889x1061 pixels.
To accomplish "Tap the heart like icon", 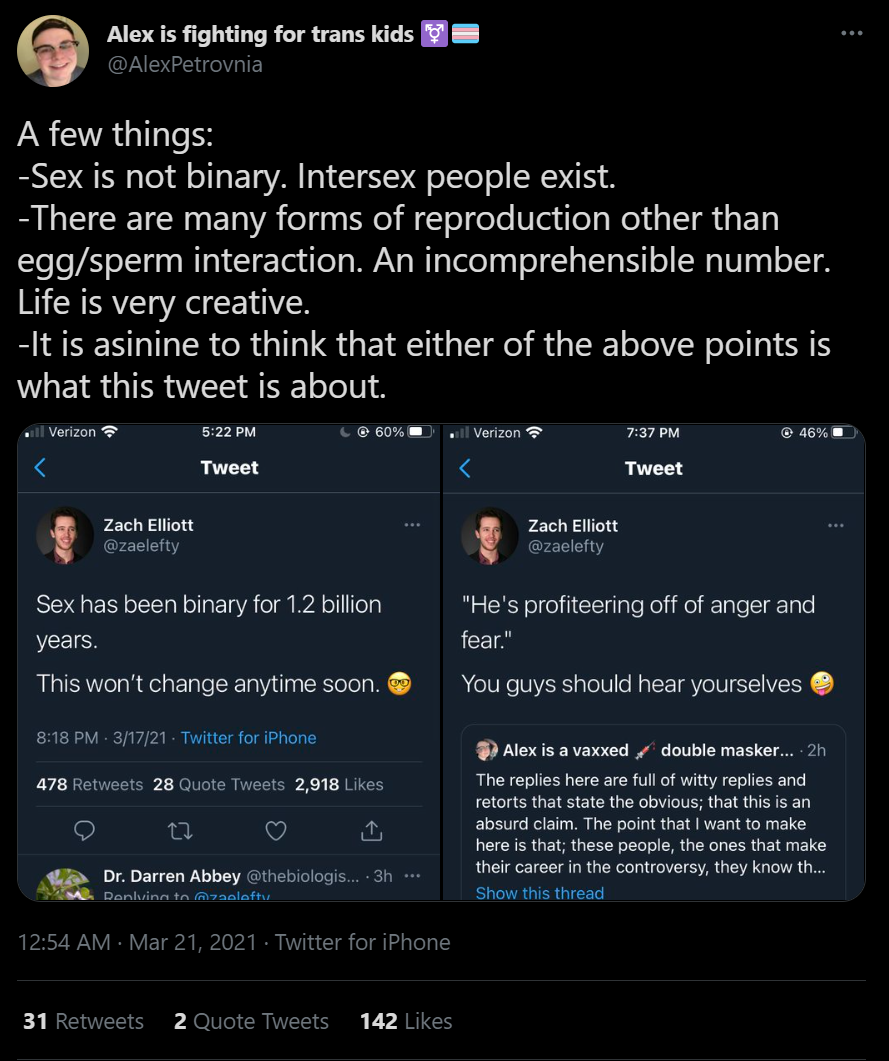I will (275, 830).
